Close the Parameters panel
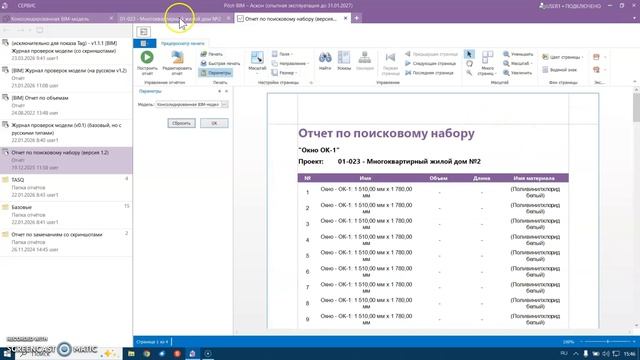This screenshot has width=640, height=360. coord(227,91)
